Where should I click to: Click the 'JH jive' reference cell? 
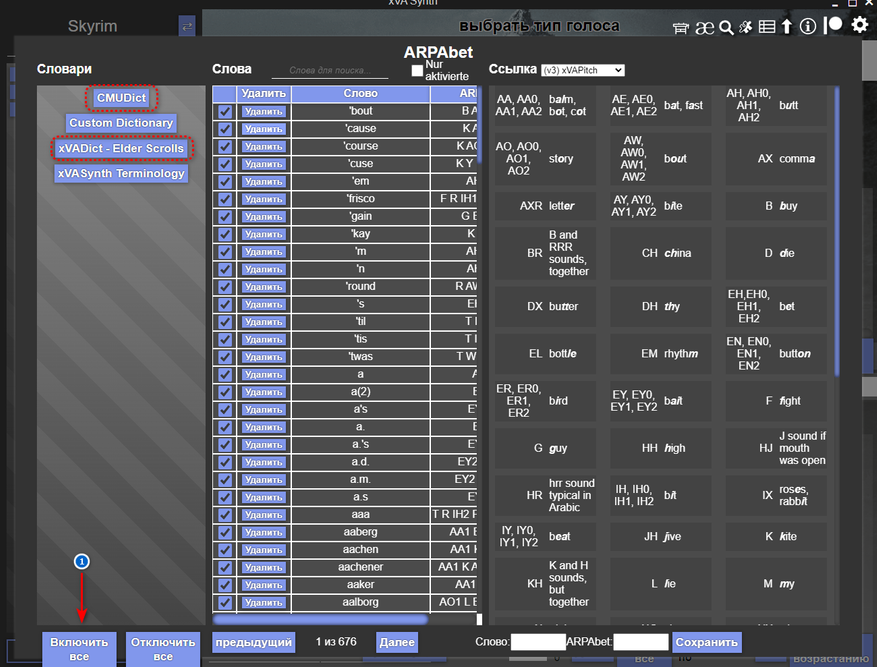pos(661,537)
